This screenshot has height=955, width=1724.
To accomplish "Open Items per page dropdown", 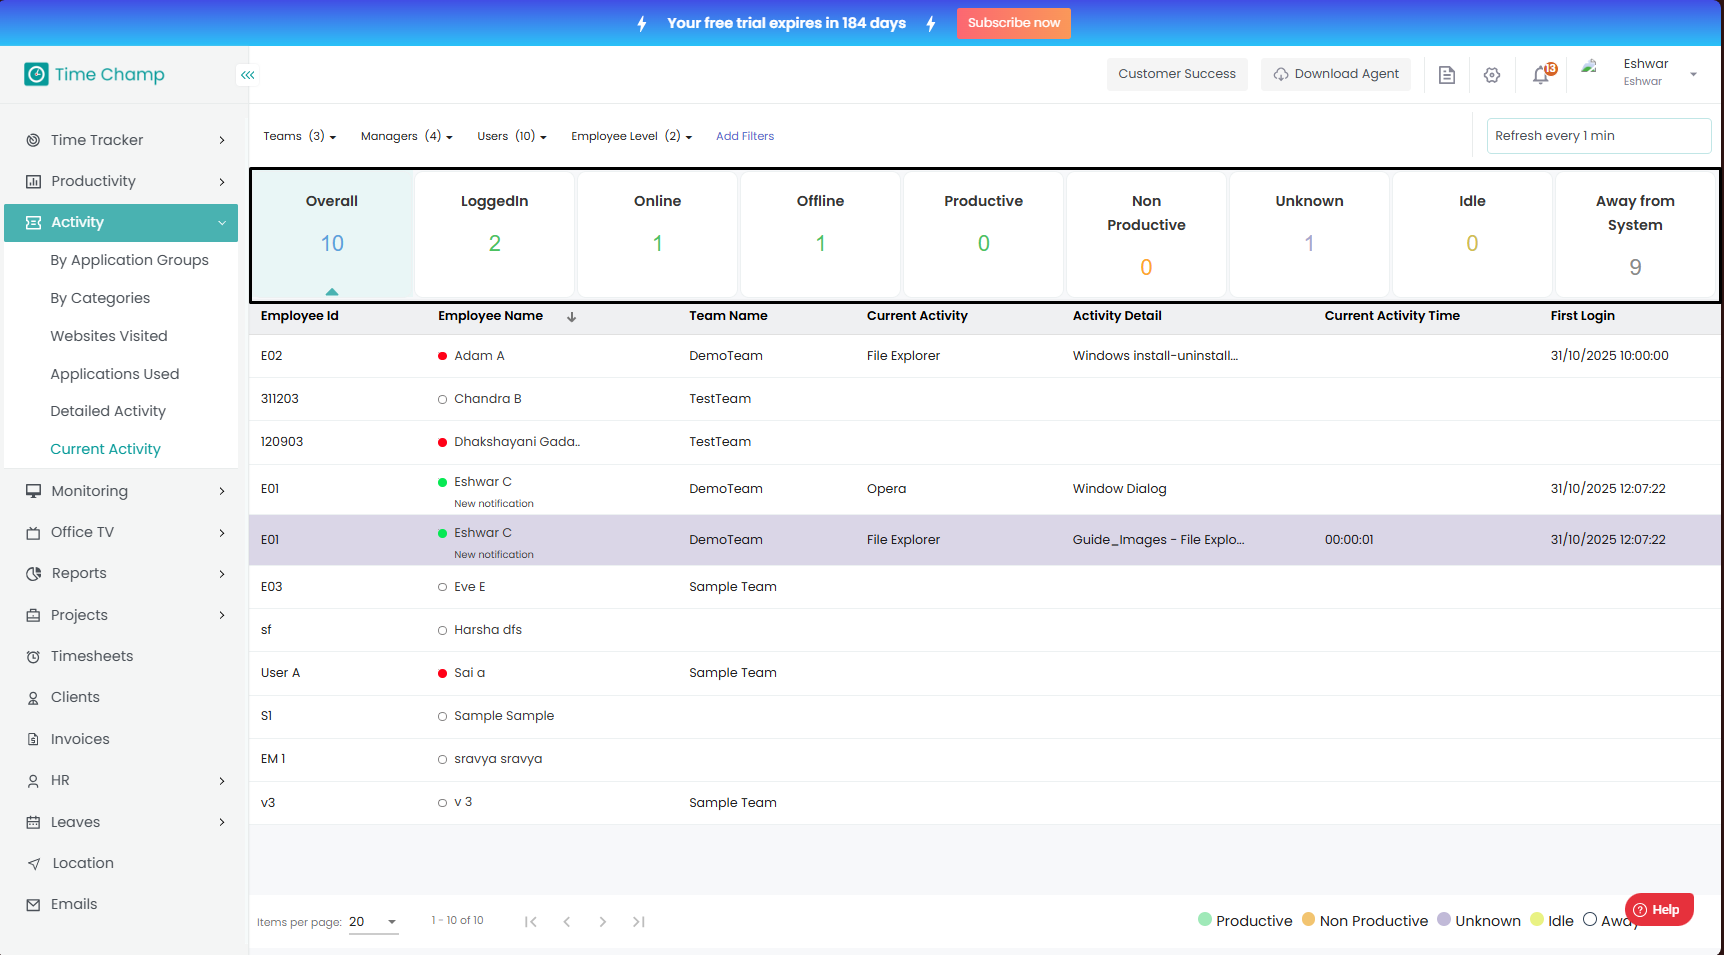I will pos(373,922).
